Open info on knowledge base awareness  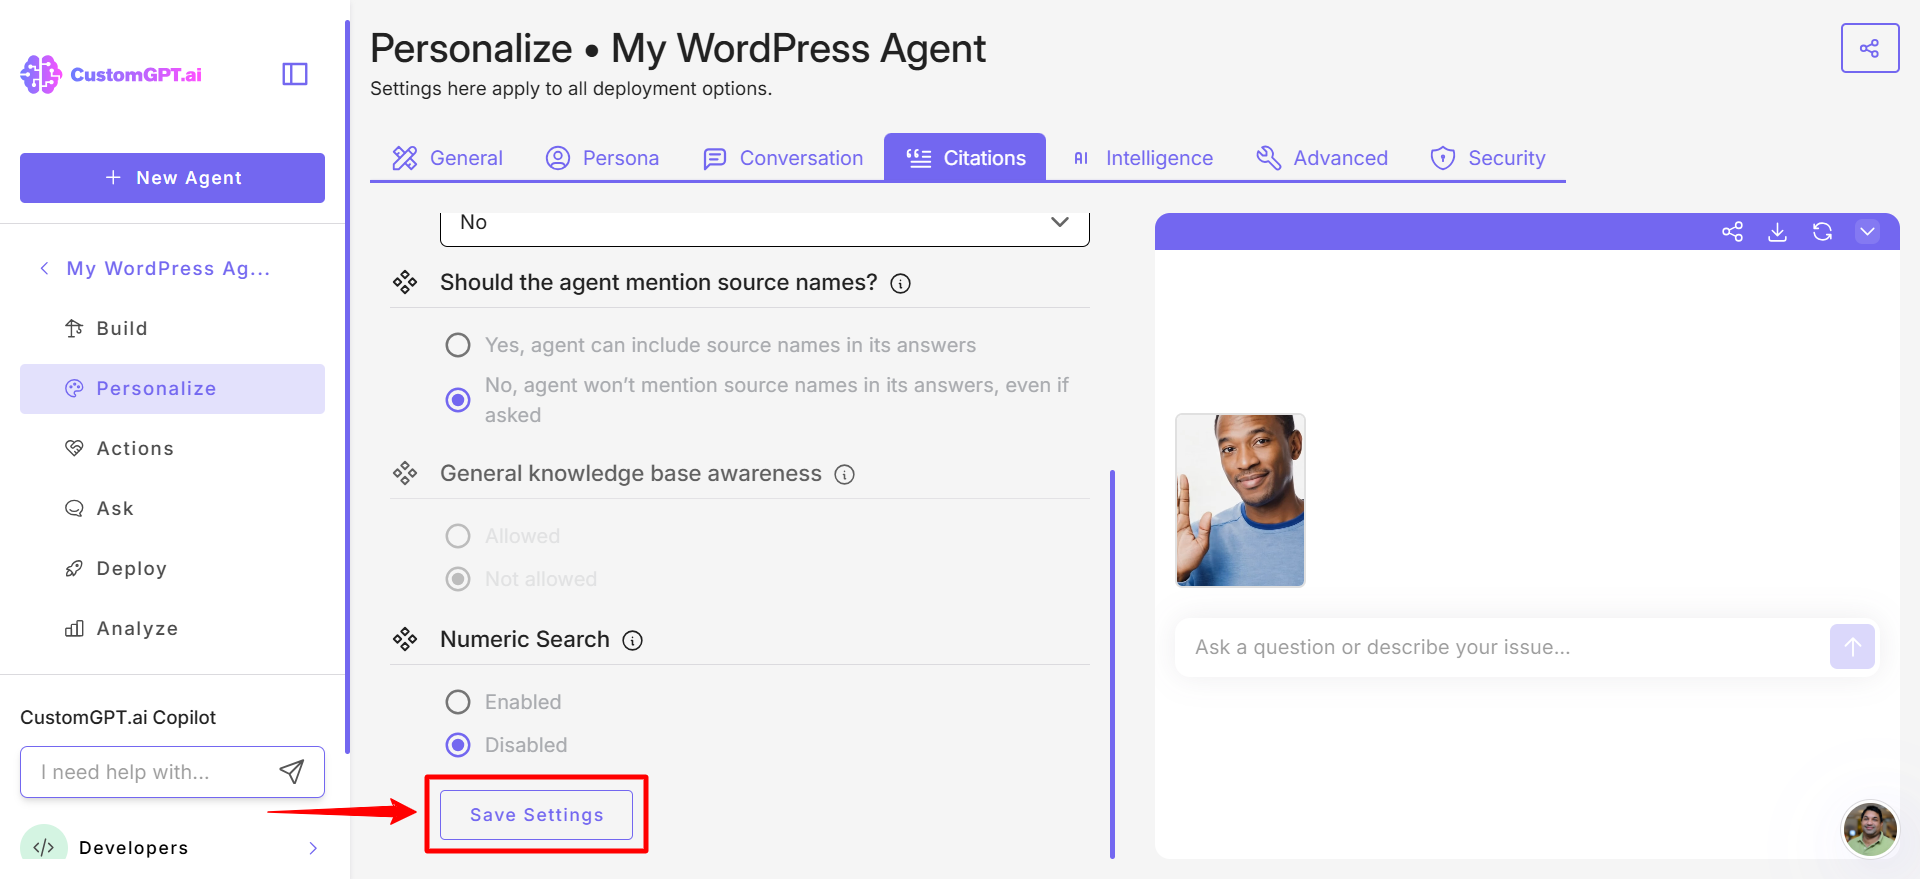[844, 475]
